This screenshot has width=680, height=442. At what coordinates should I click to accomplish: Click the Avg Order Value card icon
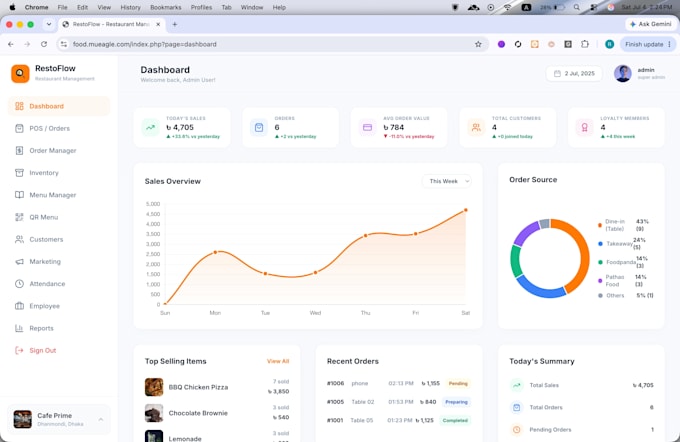coord(367,128)
